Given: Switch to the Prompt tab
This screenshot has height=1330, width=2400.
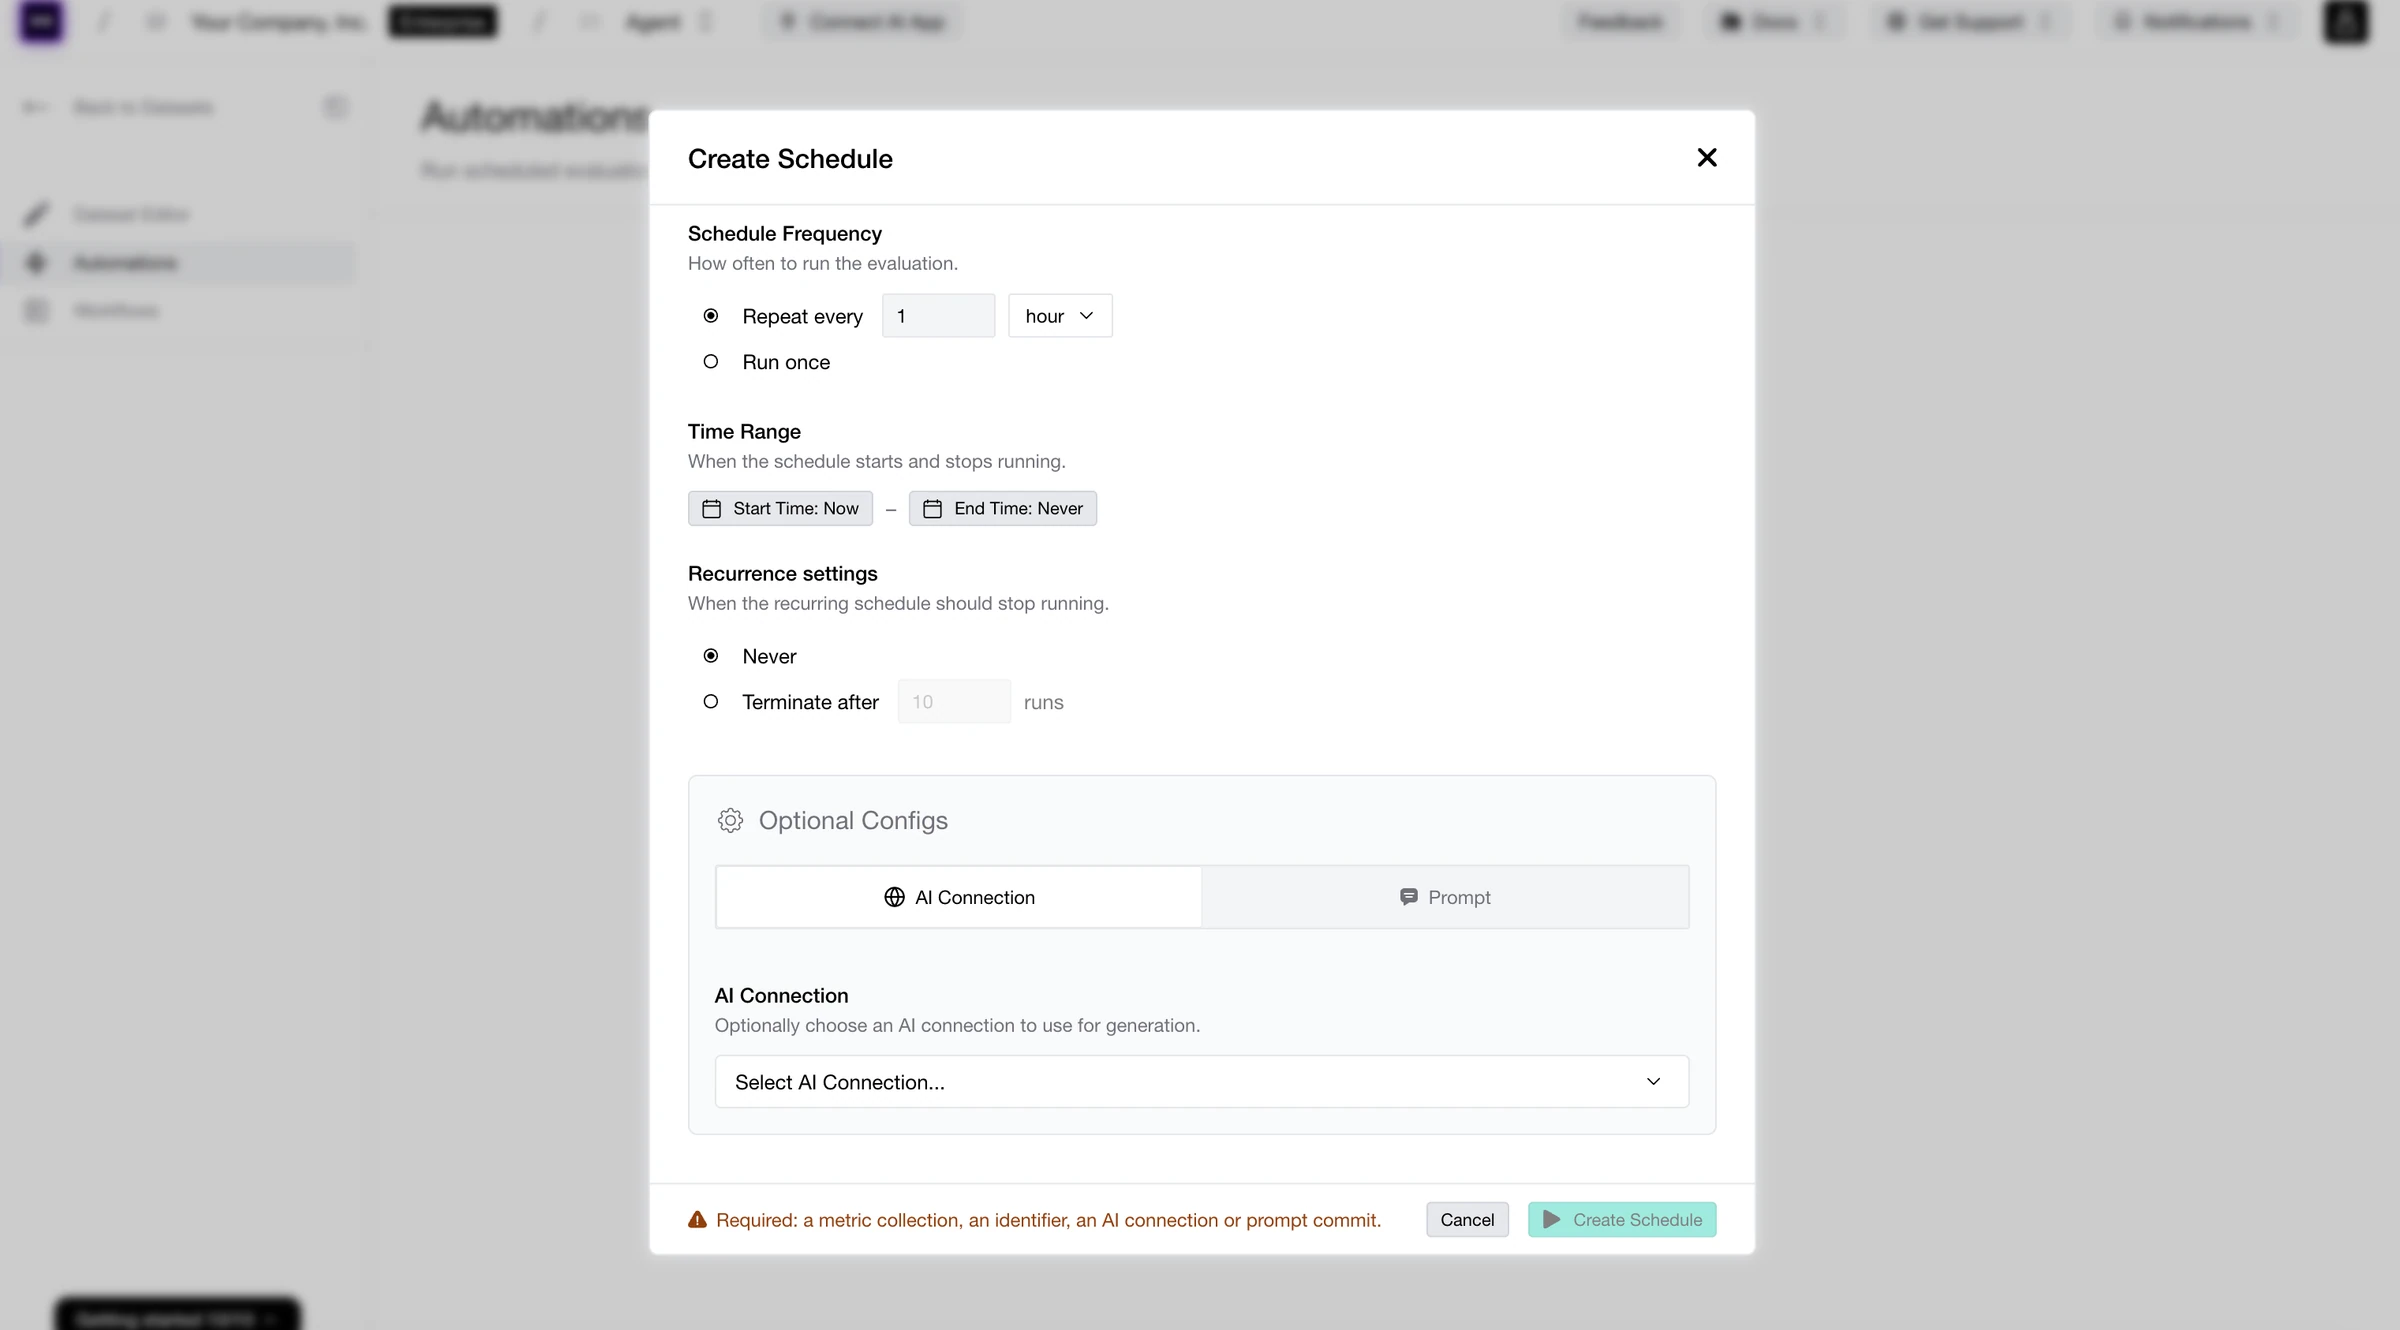Looking at the screenshot, I should point(1445,897).
